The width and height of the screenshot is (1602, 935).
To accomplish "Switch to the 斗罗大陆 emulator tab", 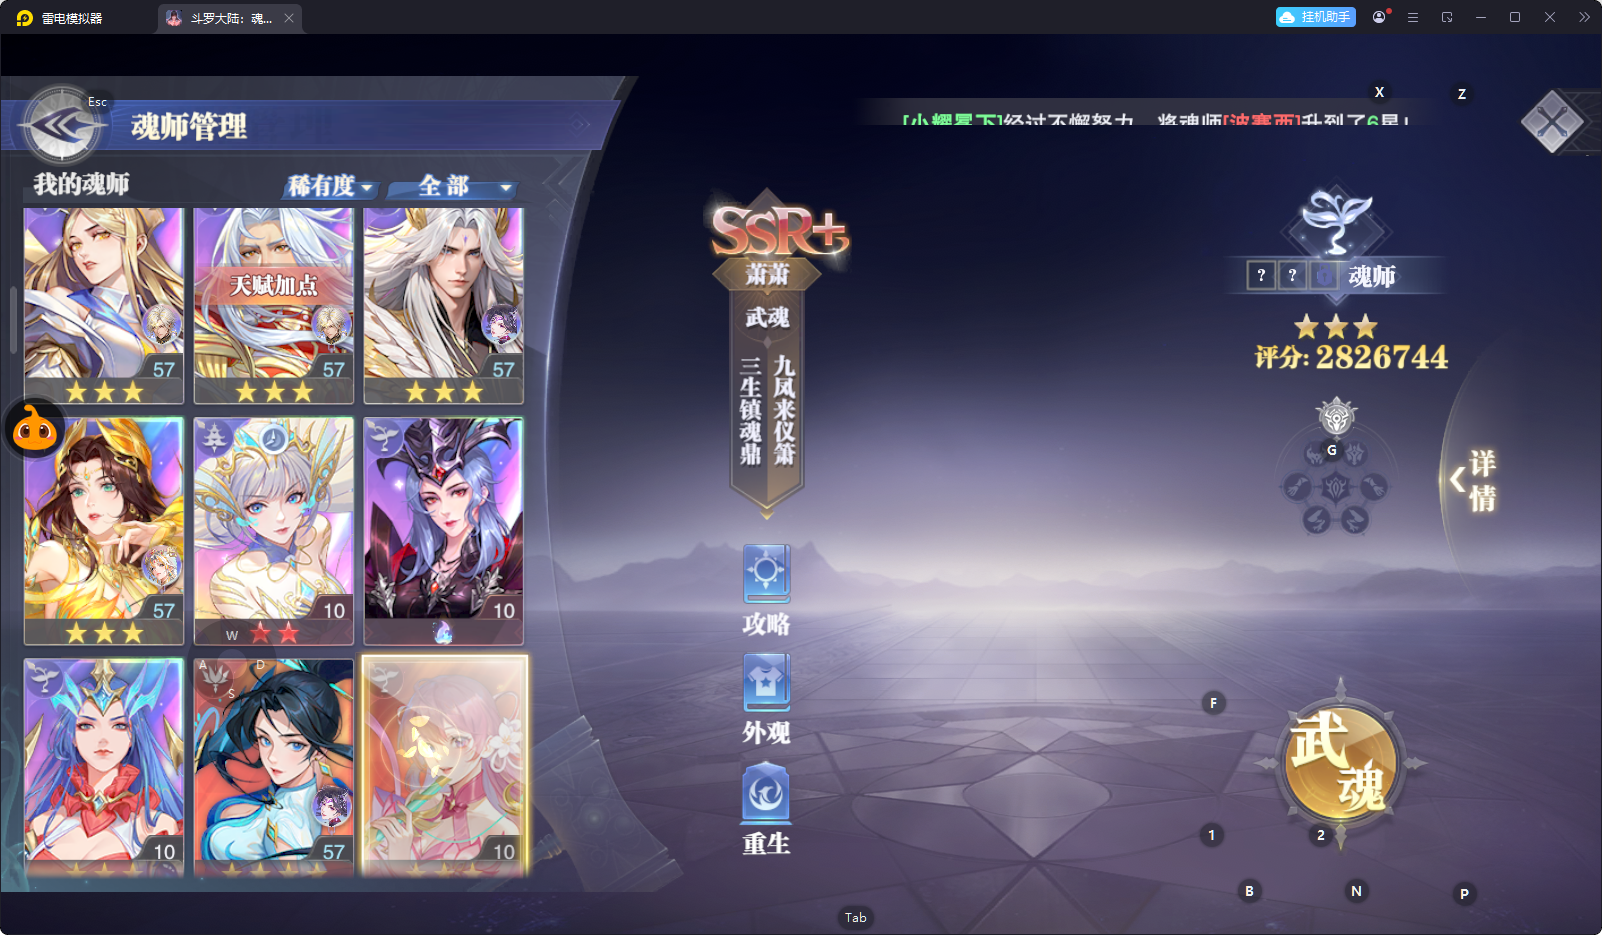I will (x=229, y=18).
